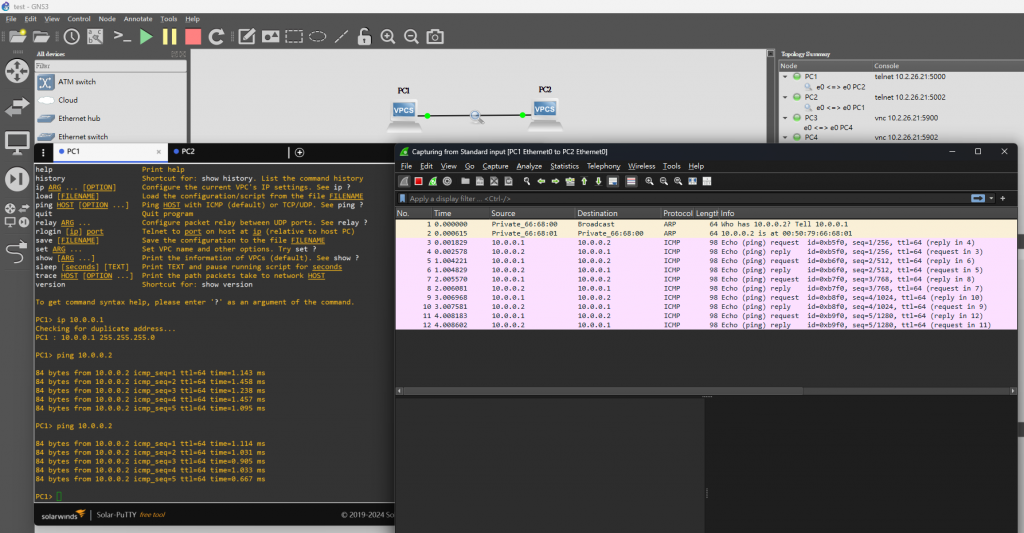The image size is (1024, 533).
Task: Close the PC1 terminal tab
Action: tap(158, 152)
